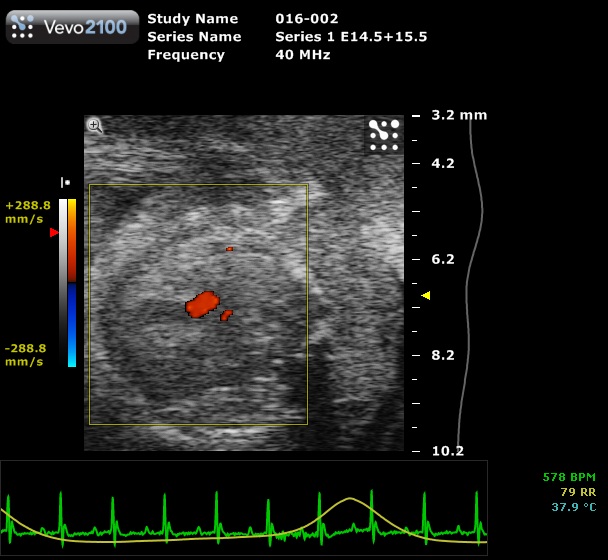Screen dimensions: 608x560
Task: Click the red arrow on grayscale bar
Action: point(54,233)
